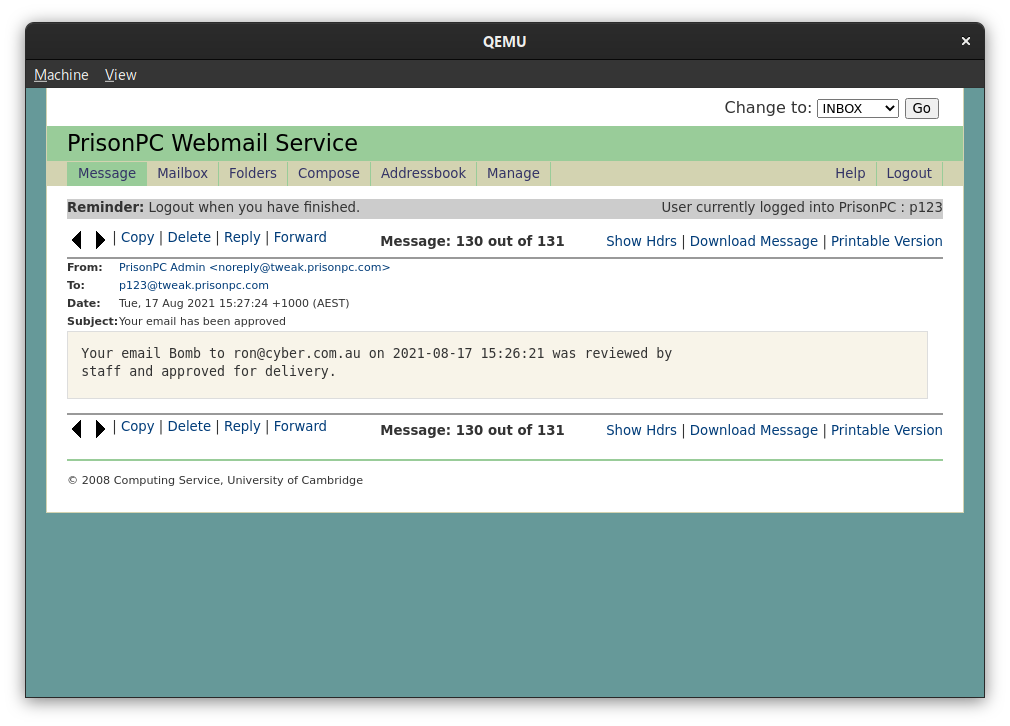Close the QEMU window

coord(966,41)
